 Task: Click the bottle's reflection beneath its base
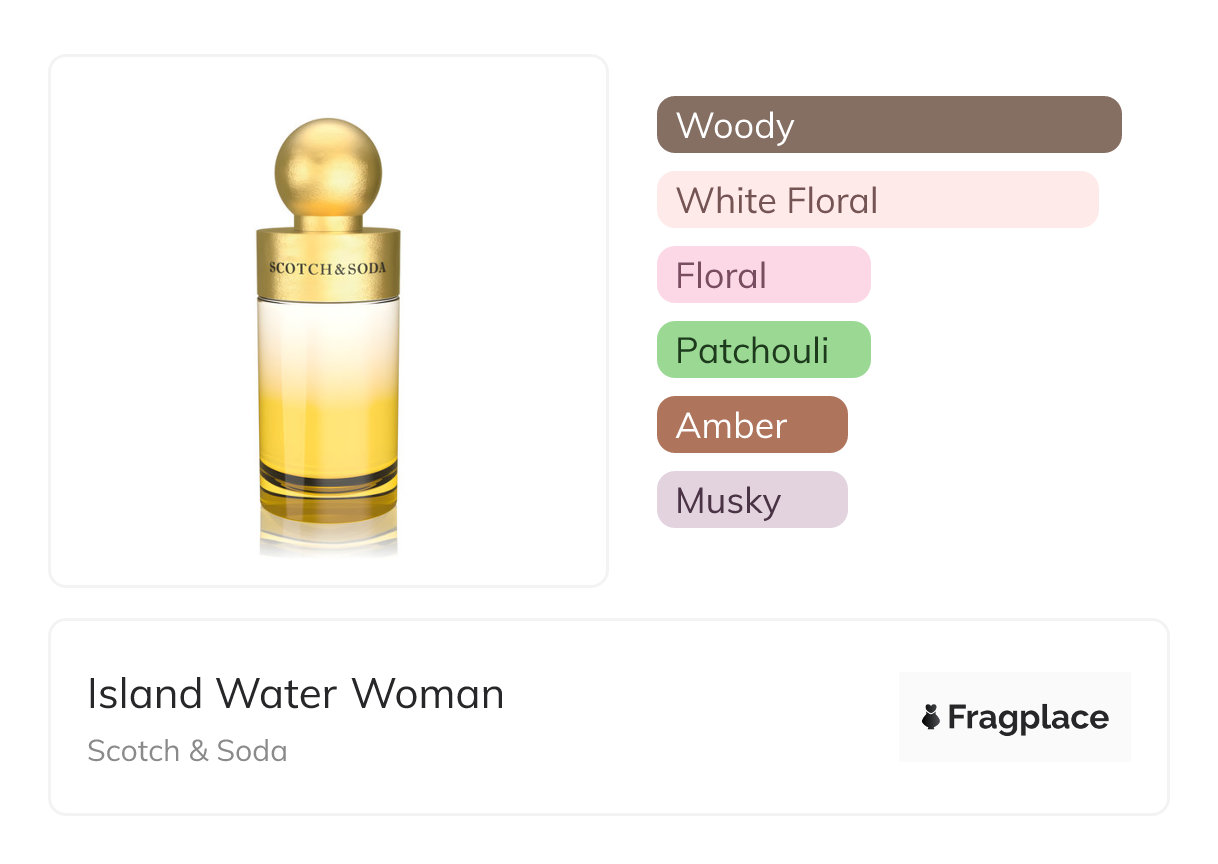coord(328,535)
